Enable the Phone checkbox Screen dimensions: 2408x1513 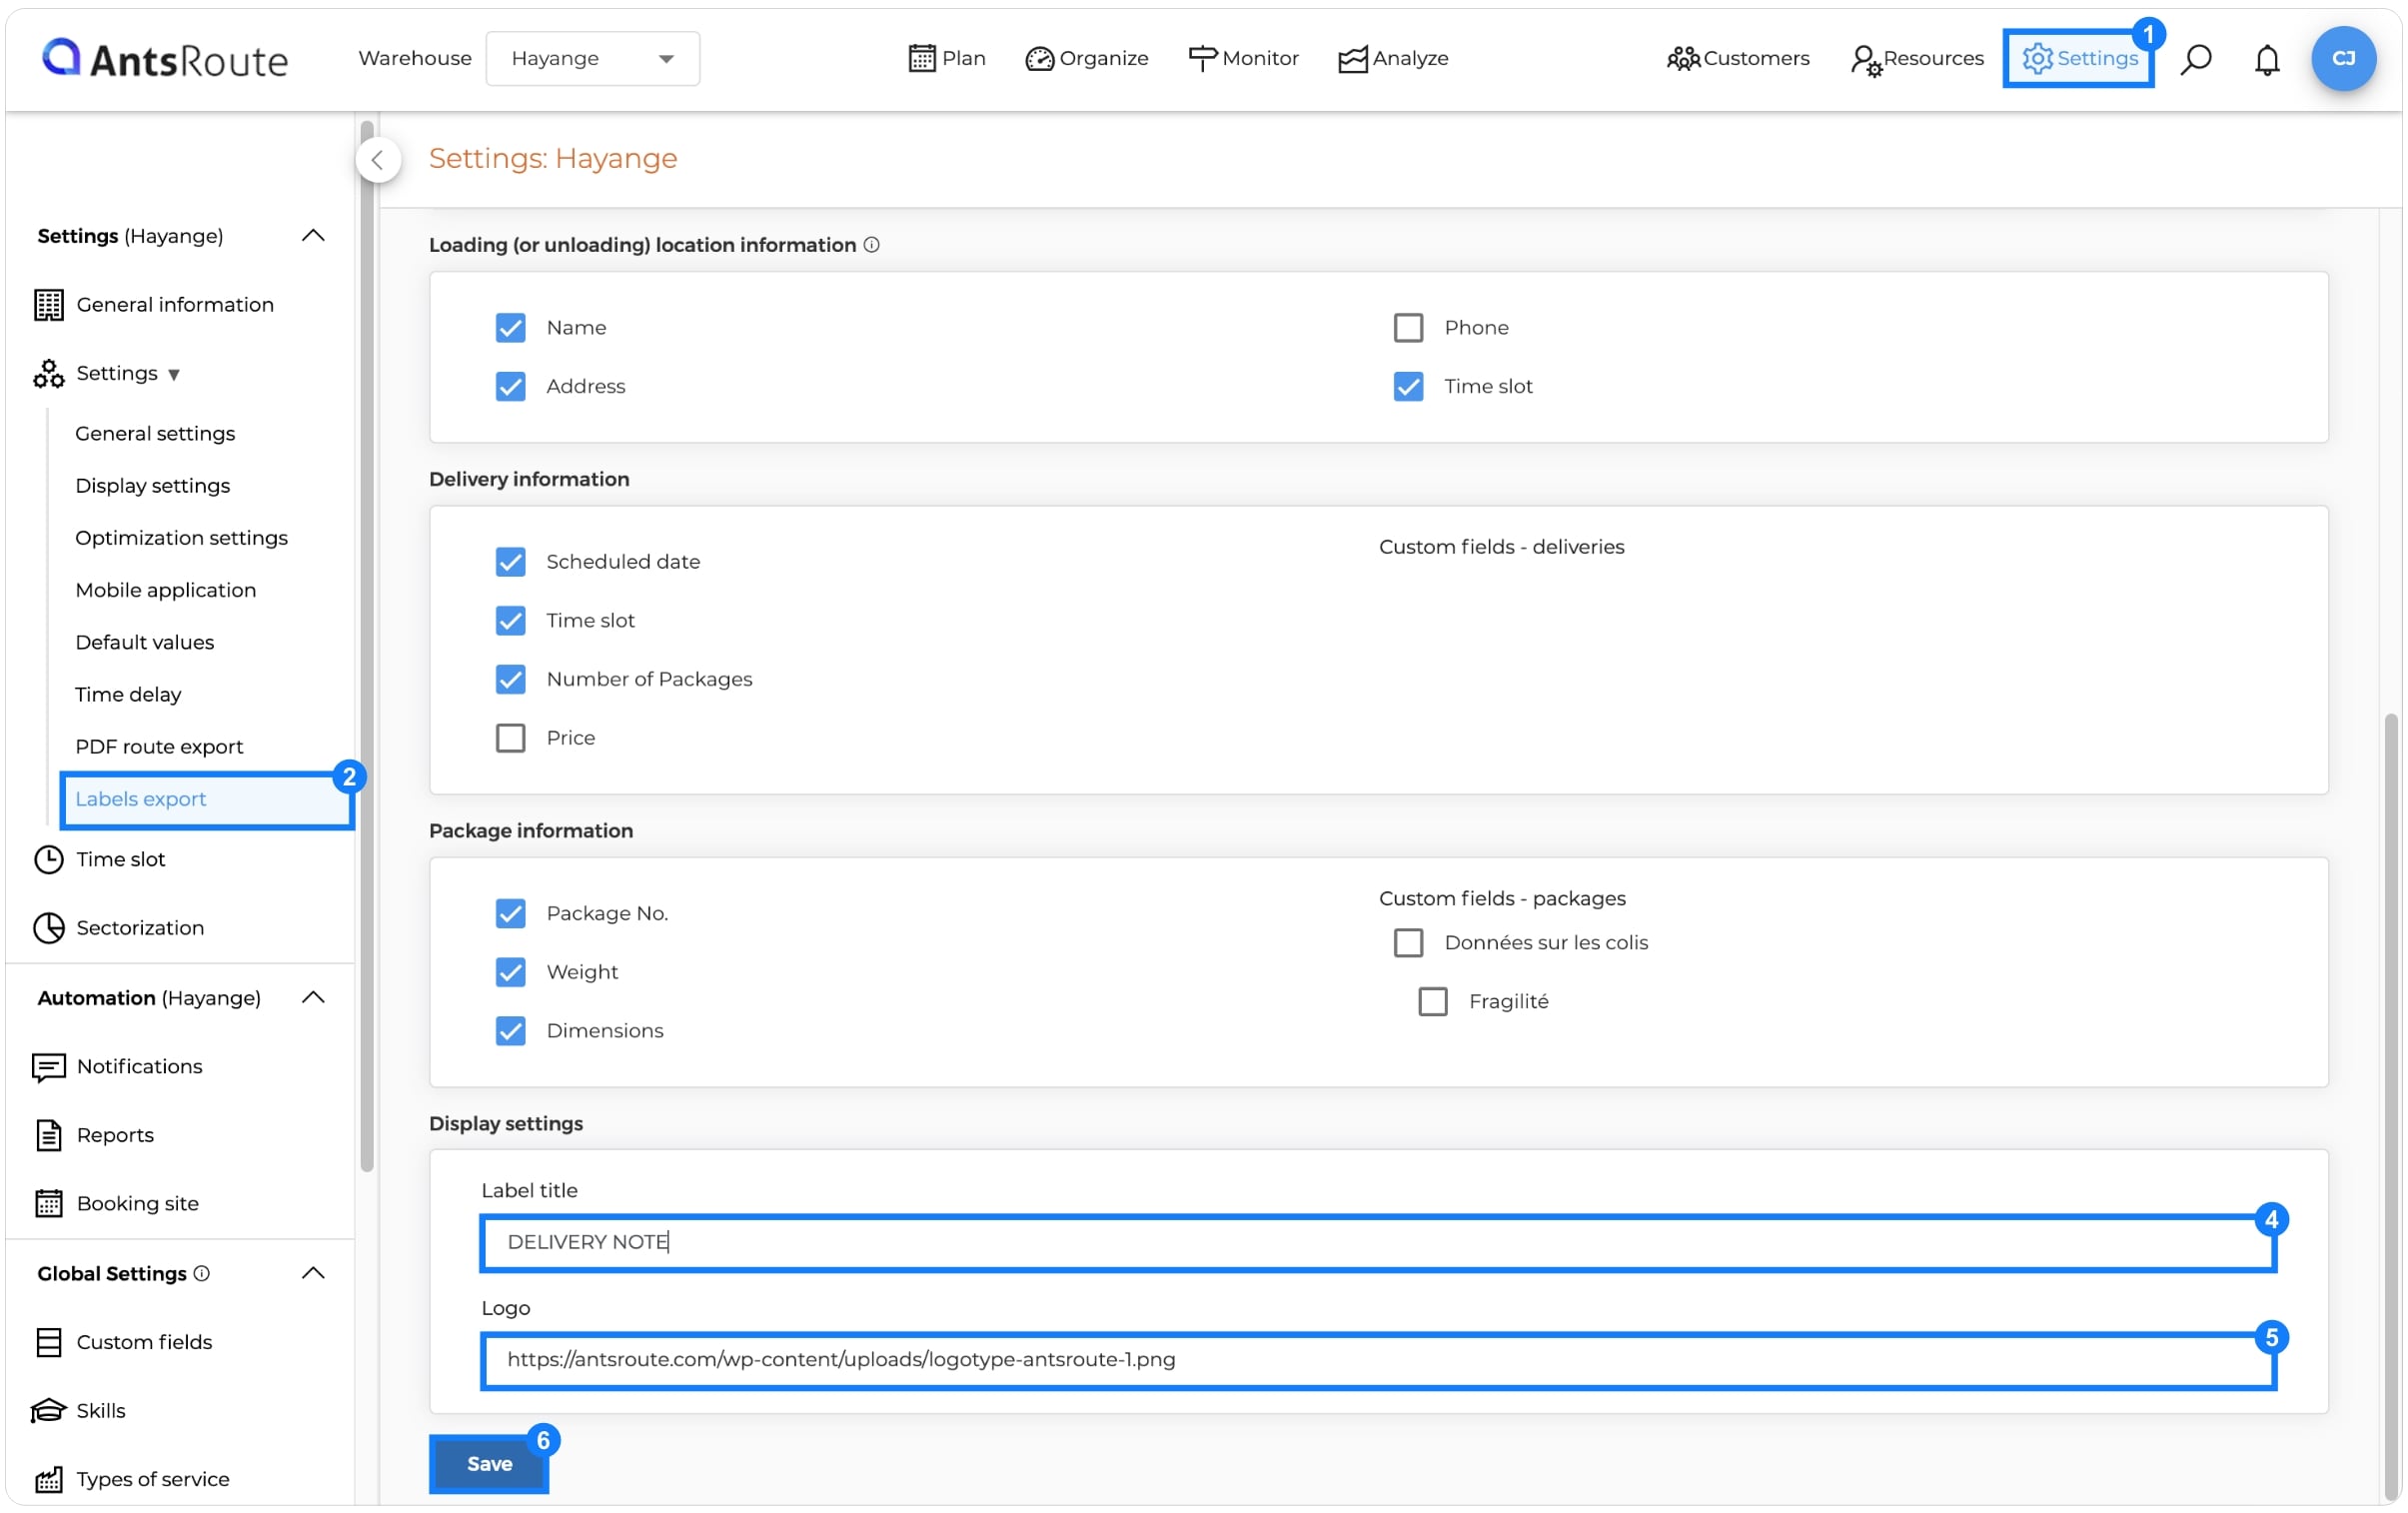[x=1408, y=327]
